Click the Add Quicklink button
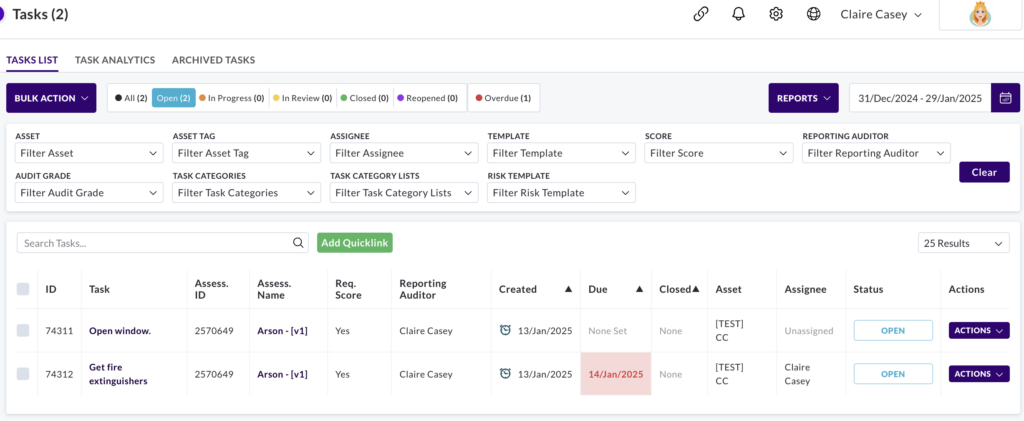1024x421 pixels. point(355,243)
